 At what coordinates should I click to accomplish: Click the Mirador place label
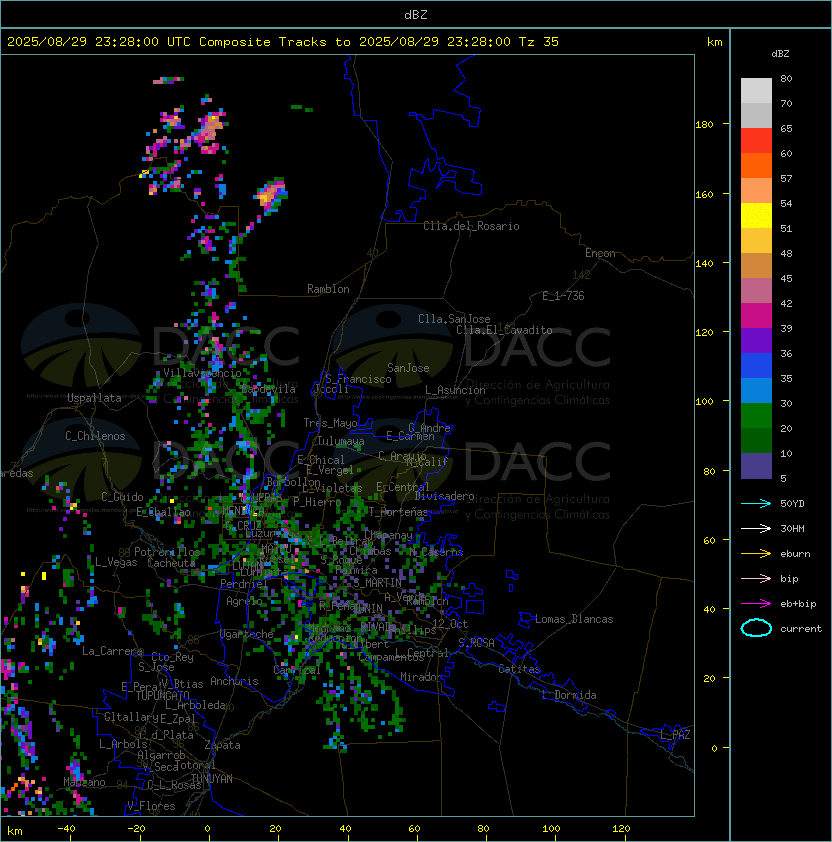click(x=421, y=677)
